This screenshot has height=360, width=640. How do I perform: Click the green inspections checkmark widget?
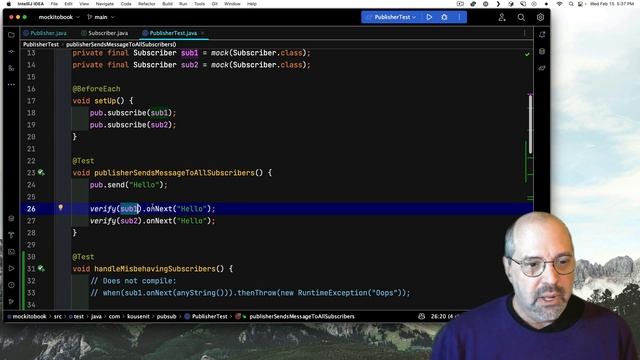pyautogui.click(x=527, y=54)
